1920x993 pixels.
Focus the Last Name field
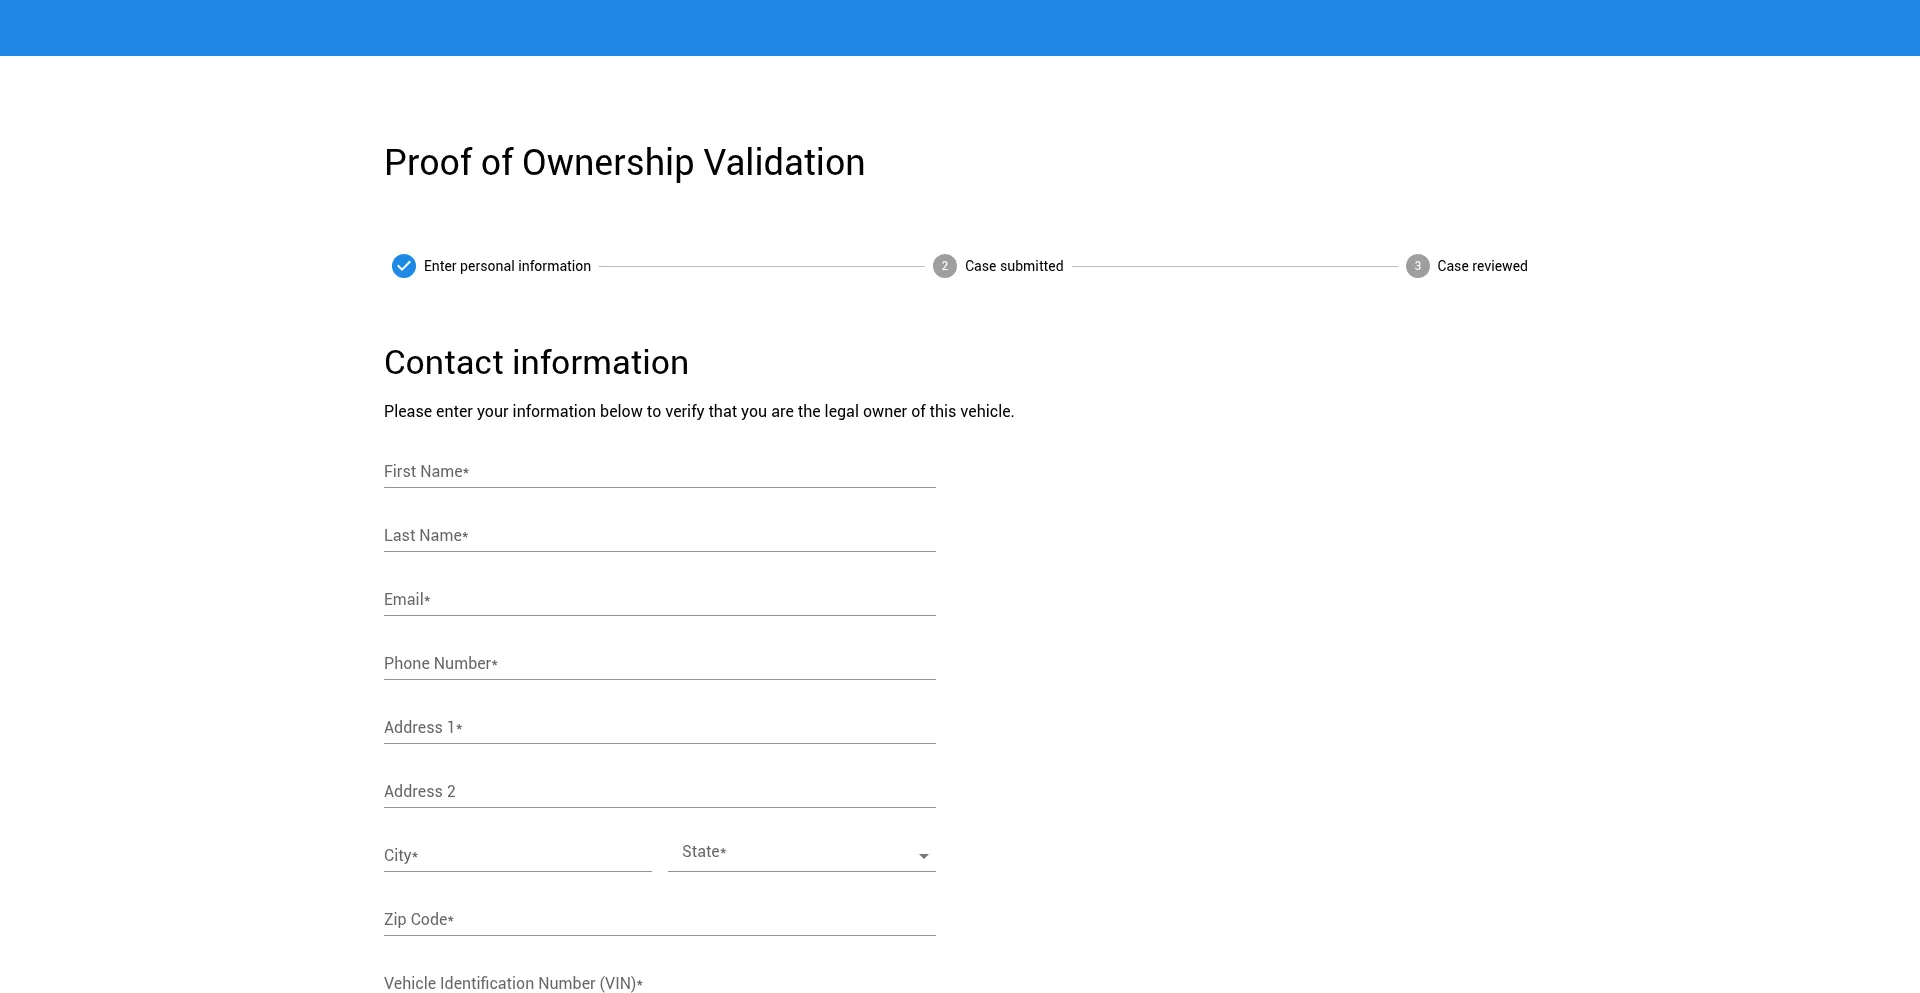point(659,535)
